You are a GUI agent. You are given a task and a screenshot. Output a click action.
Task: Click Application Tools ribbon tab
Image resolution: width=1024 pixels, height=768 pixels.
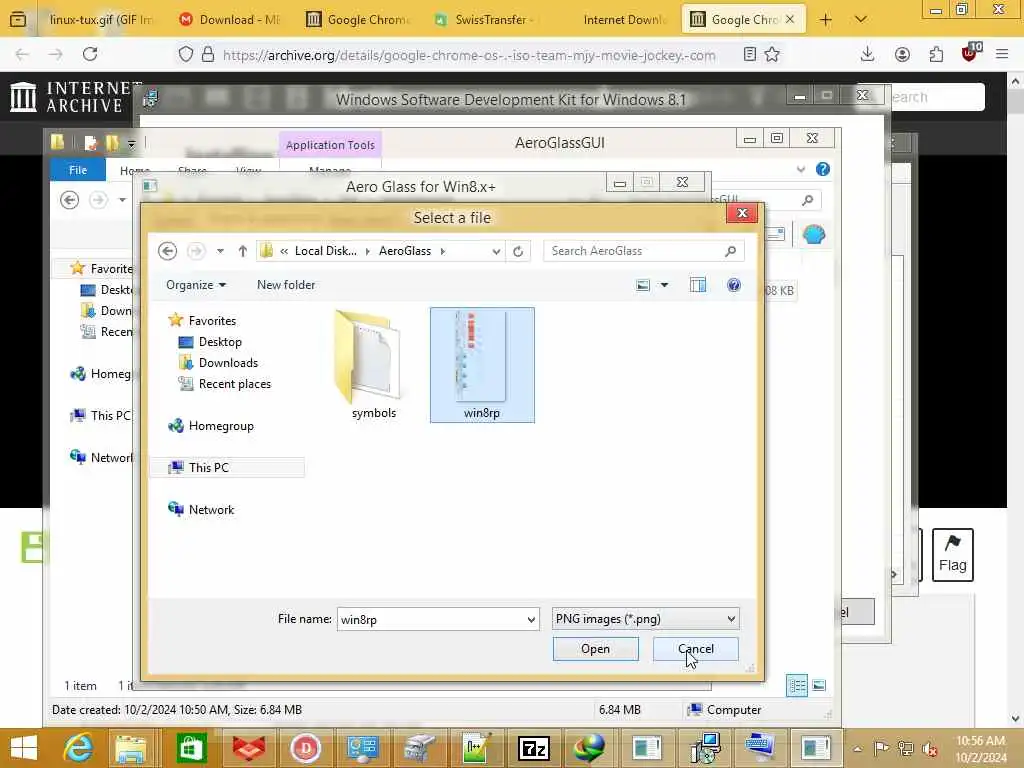(330, 145)
